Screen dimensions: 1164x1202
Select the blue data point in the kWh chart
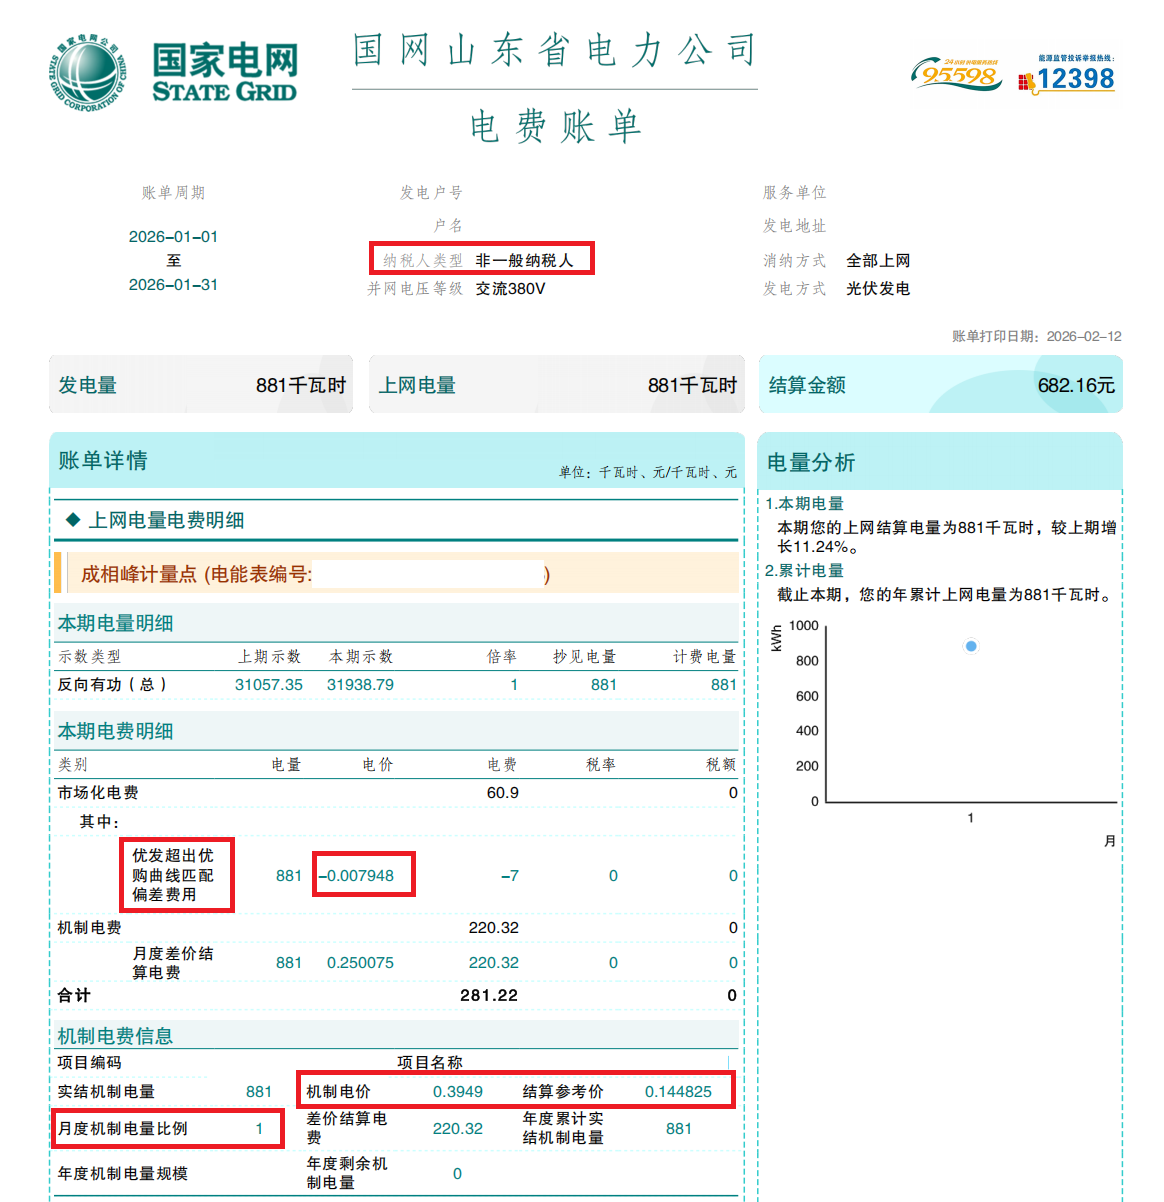(970, 645)
